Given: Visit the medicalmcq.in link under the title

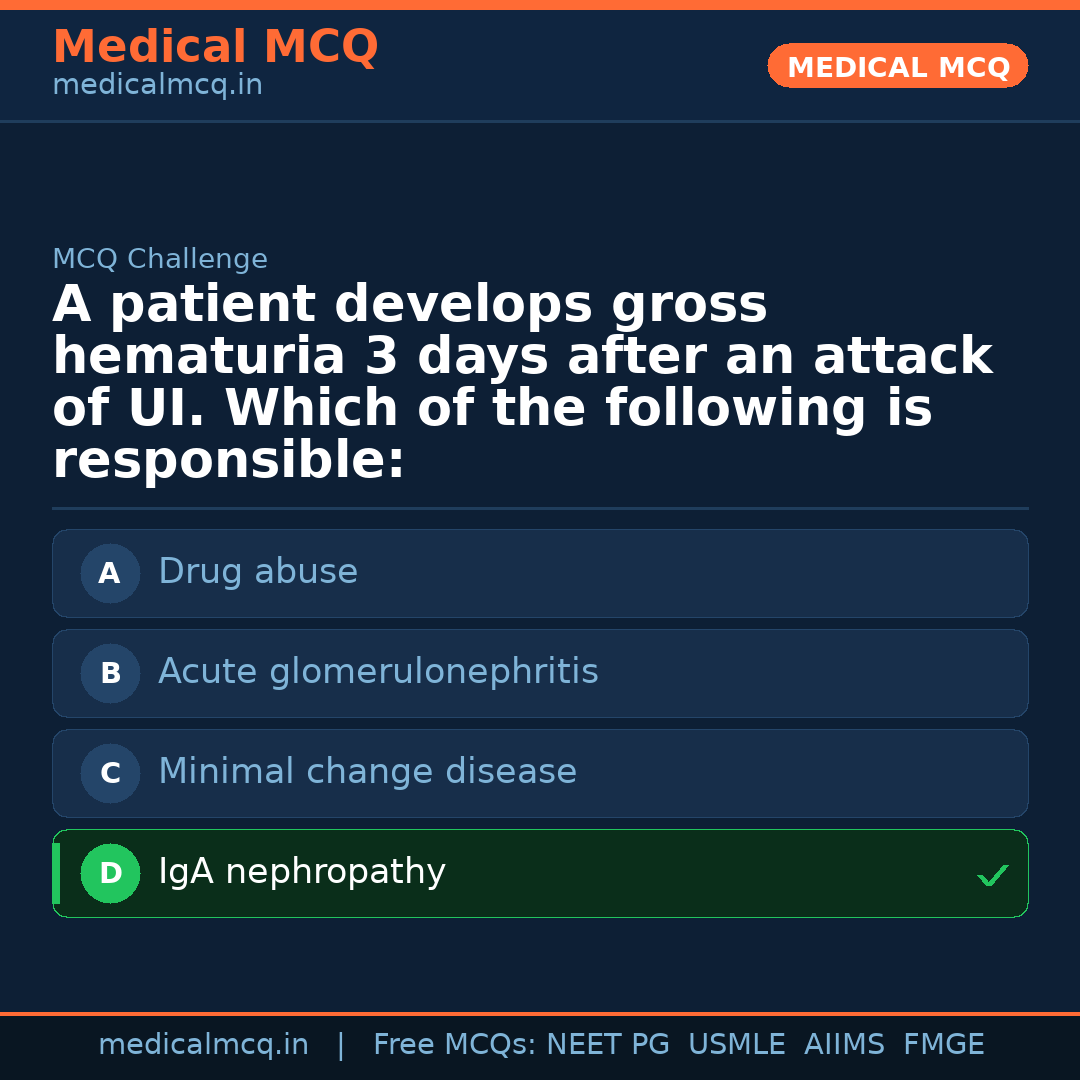Looking at the screenshot, I should [157, 86].
